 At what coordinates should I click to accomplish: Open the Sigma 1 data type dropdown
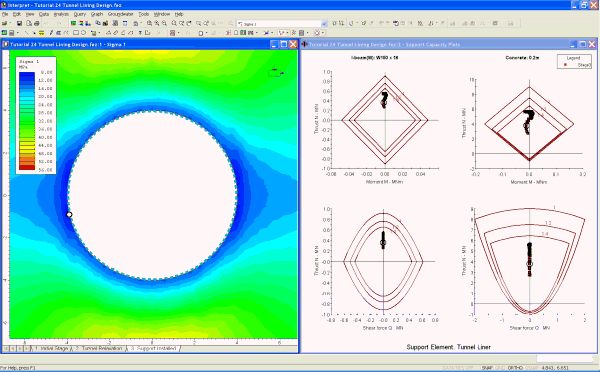(x=282, y=24)
